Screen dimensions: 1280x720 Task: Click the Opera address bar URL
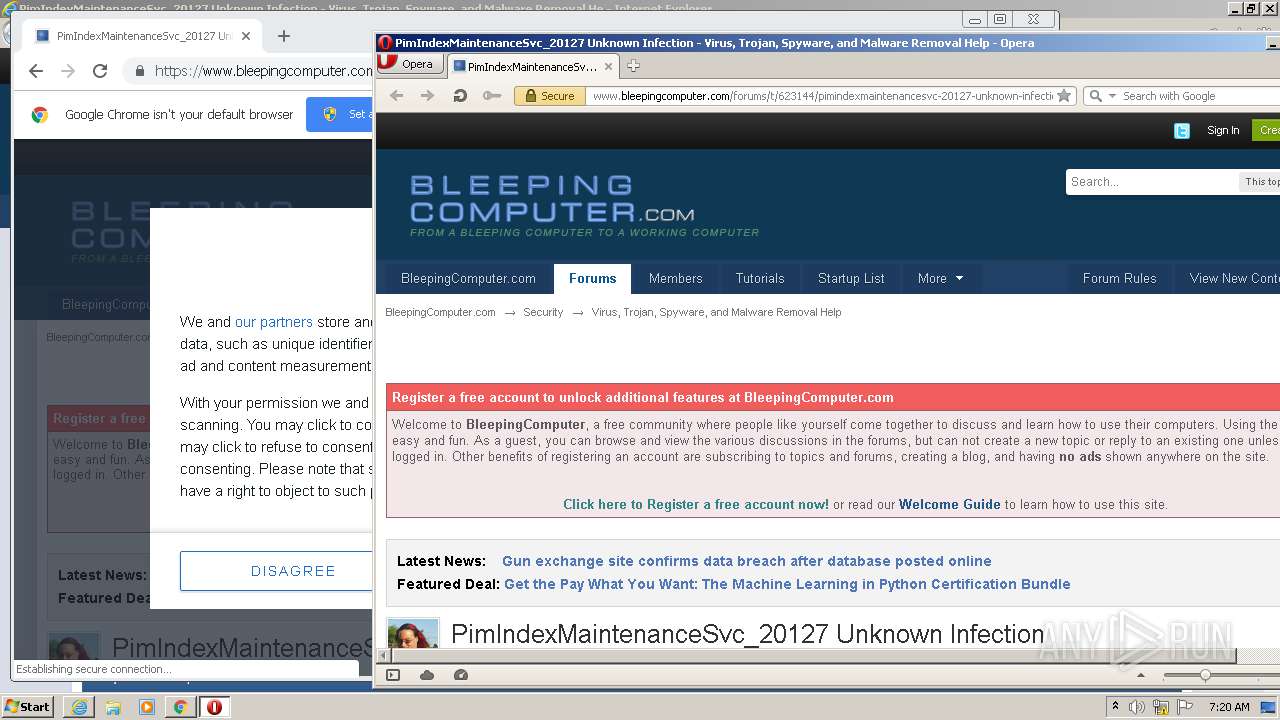pos(822,96)
